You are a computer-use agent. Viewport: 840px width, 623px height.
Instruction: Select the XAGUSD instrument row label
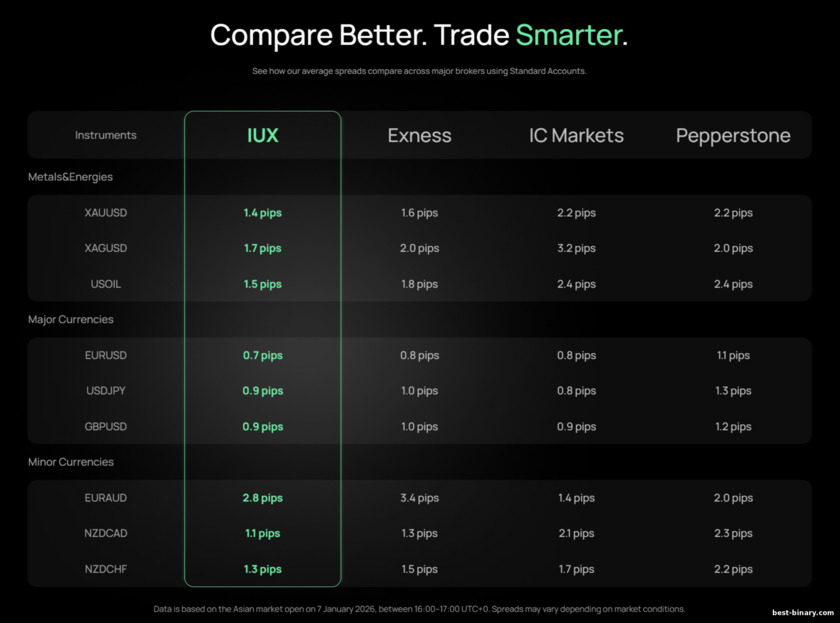click(x=106, y=248)
